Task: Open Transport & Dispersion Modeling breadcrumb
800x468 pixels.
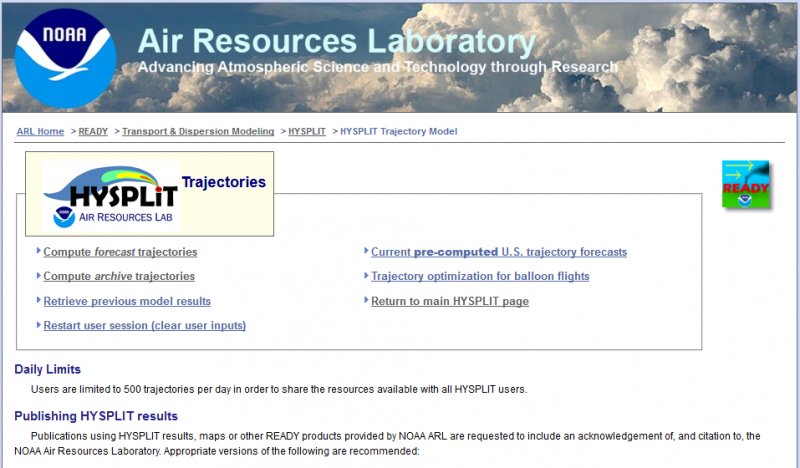Action: tap(198, 131)
